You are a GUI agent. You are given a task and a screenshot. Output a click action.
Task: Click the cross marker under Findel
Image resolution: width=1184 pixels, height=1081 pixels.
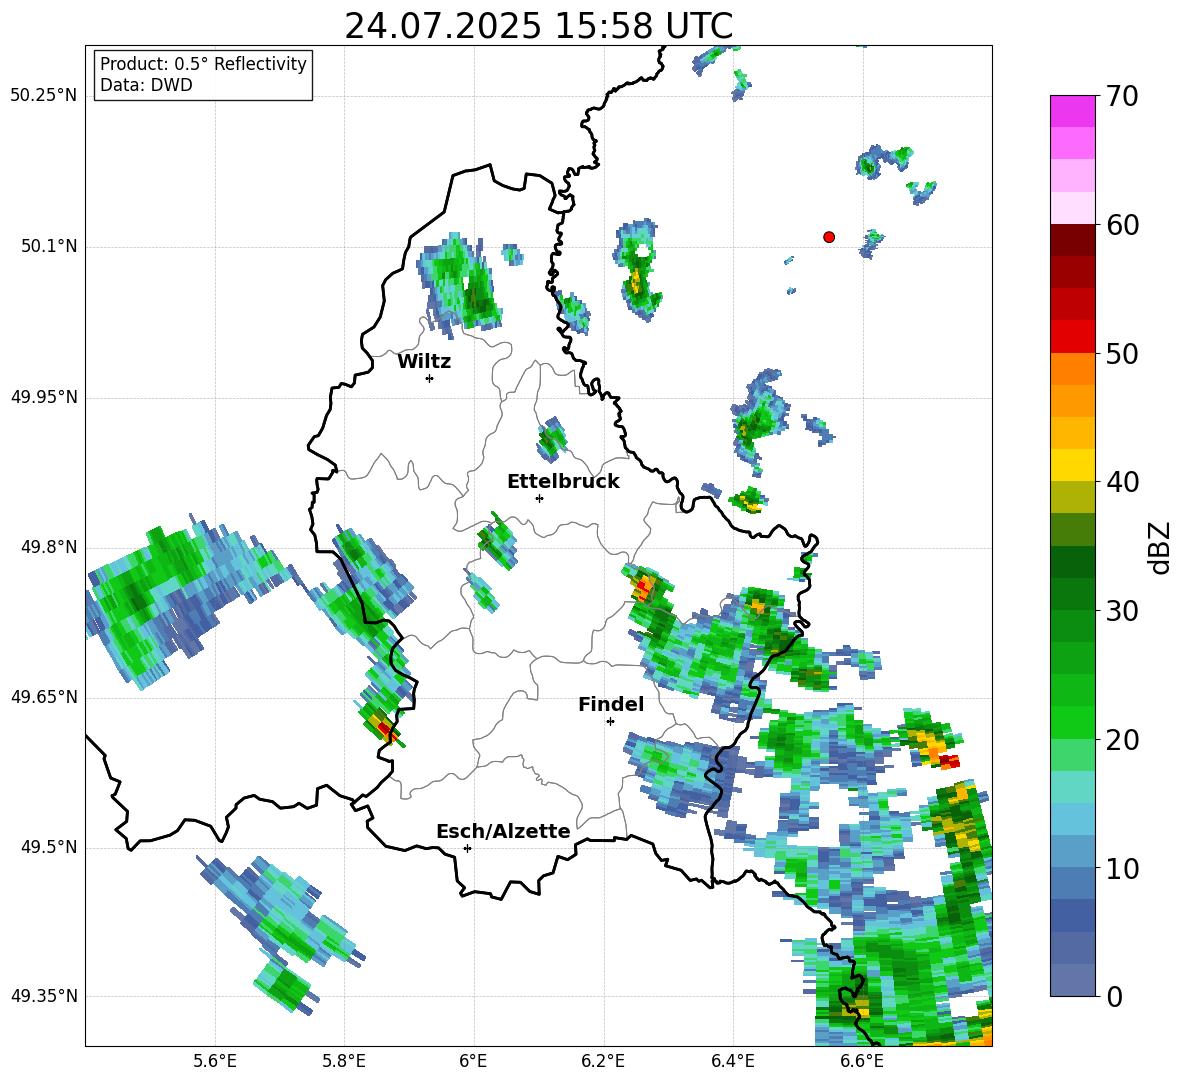610,722
